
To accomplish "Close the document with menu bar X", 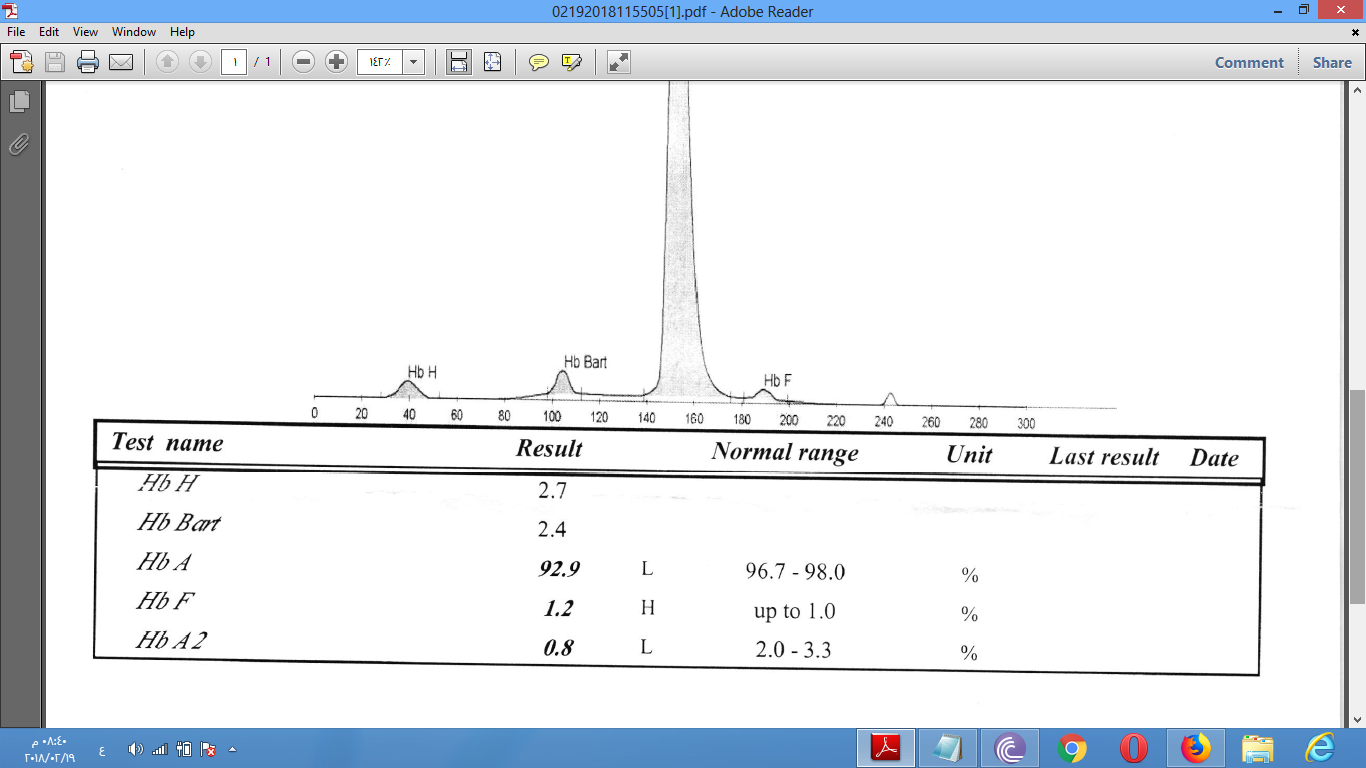I will tap(1356, 32).
